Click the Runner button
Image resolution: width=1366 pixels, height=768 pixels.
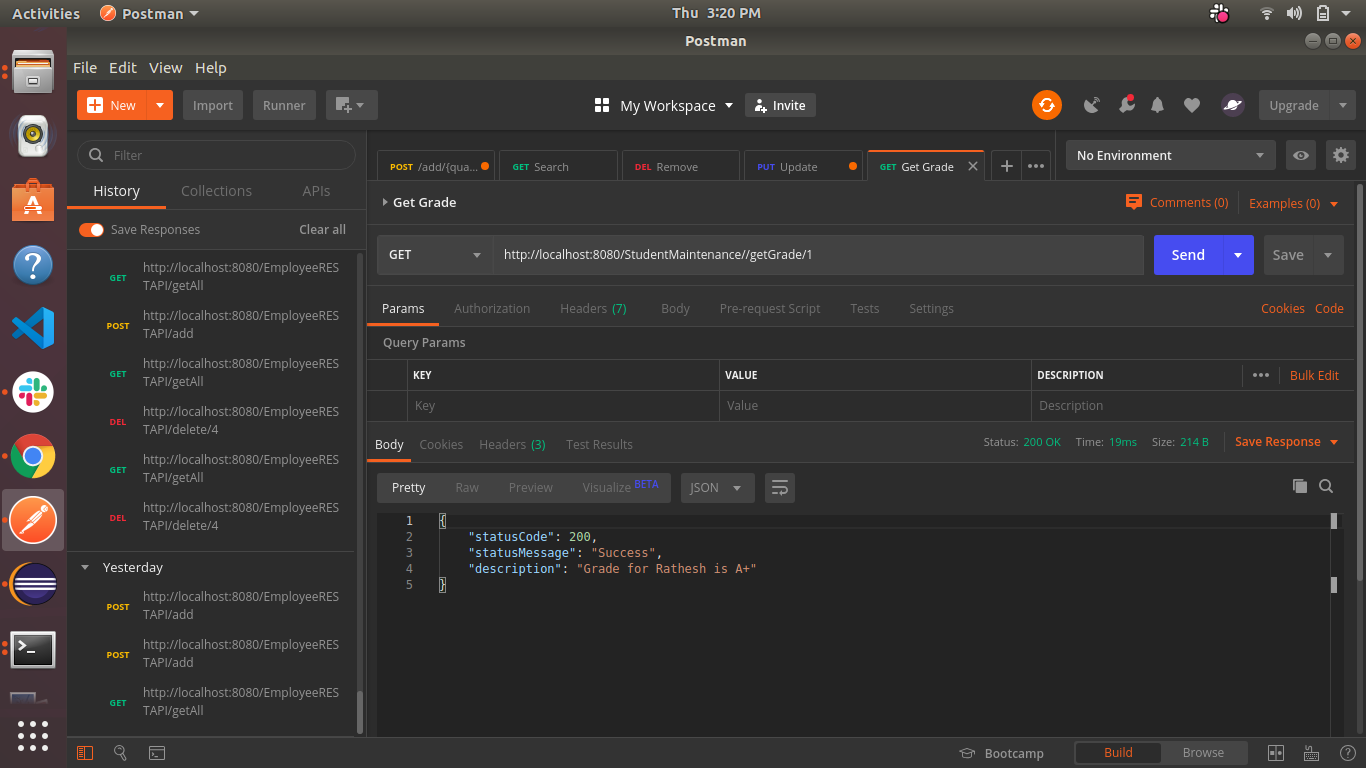284,105
